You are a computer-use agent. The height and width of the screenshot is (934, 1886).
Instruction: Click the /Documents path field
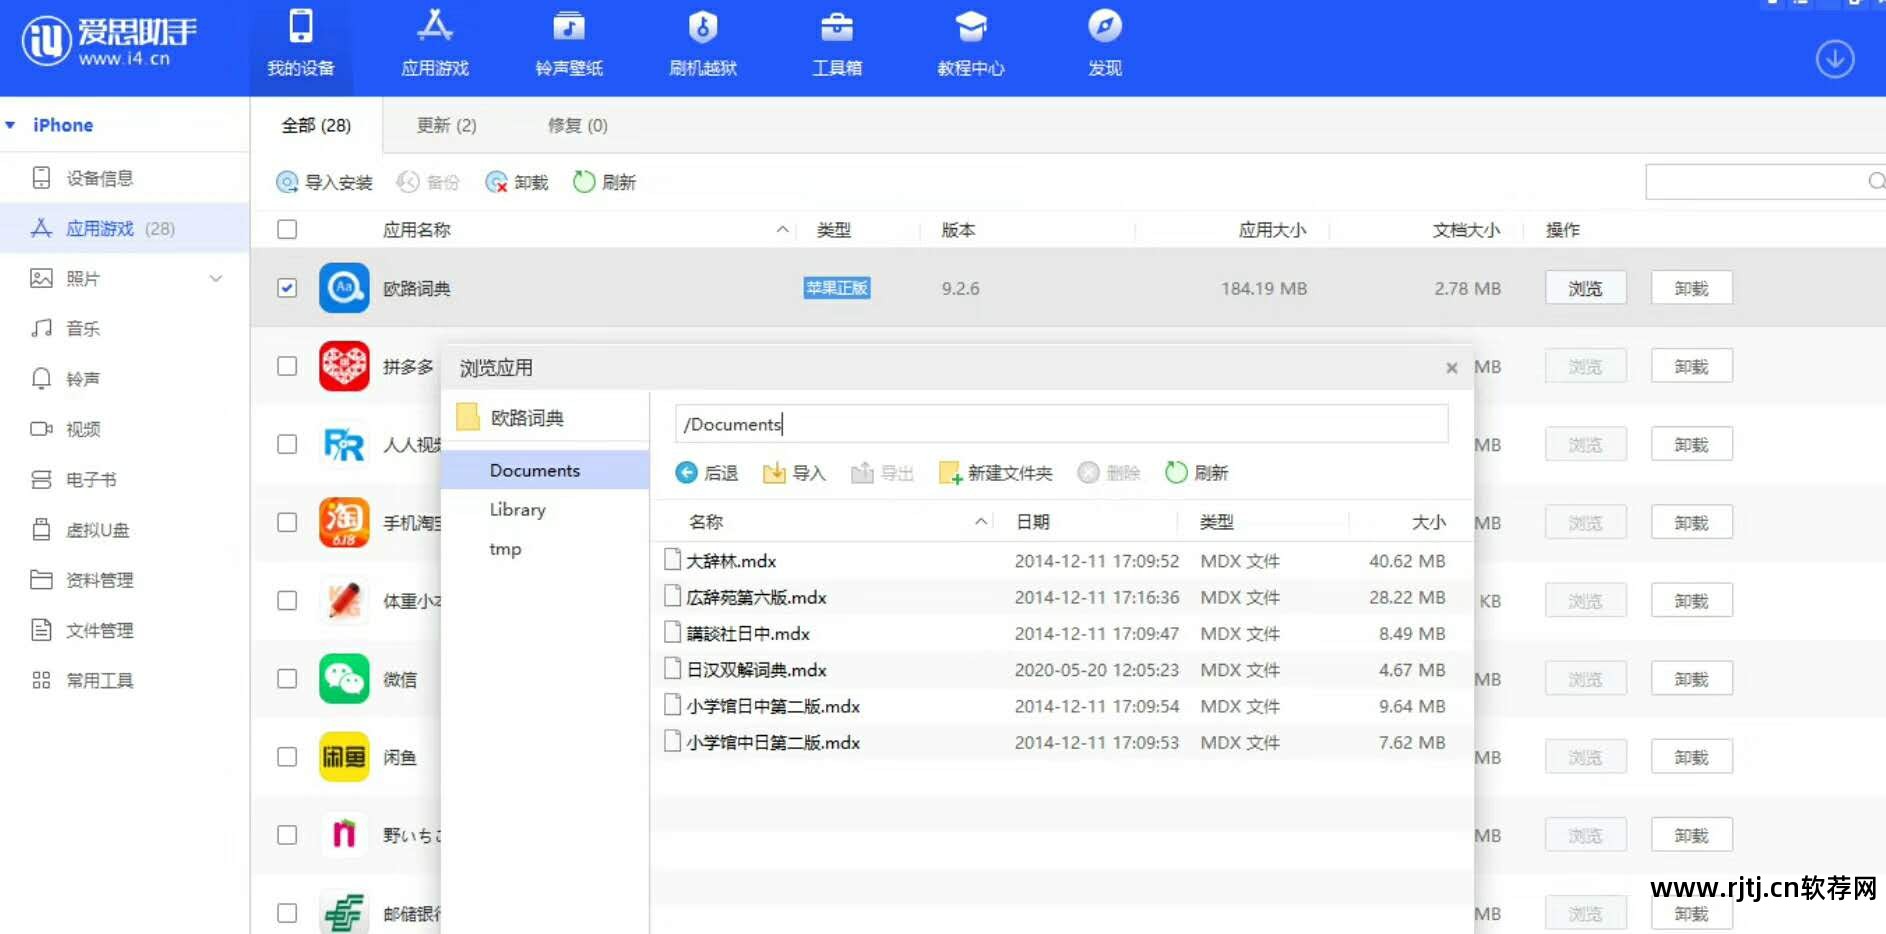click(x=1061, y=424)
